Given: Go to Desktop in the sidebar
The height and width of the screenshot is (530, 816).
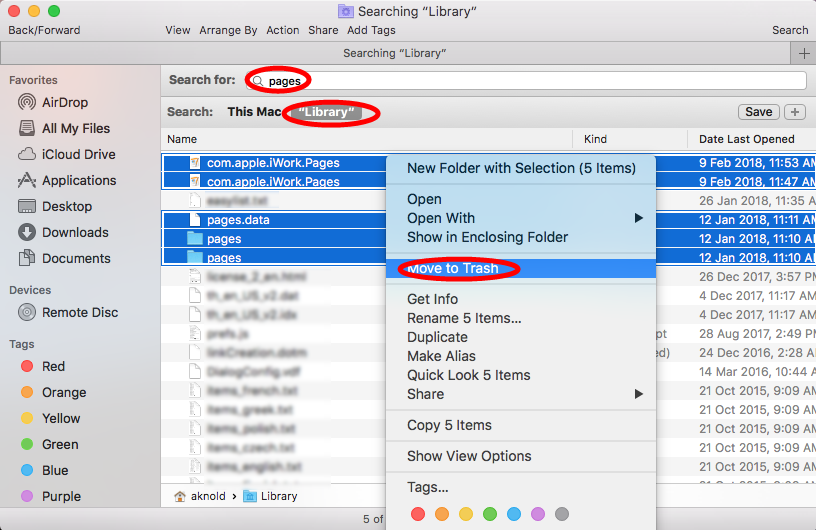Looking at the screenshot, I should click(x=55, y=206).
